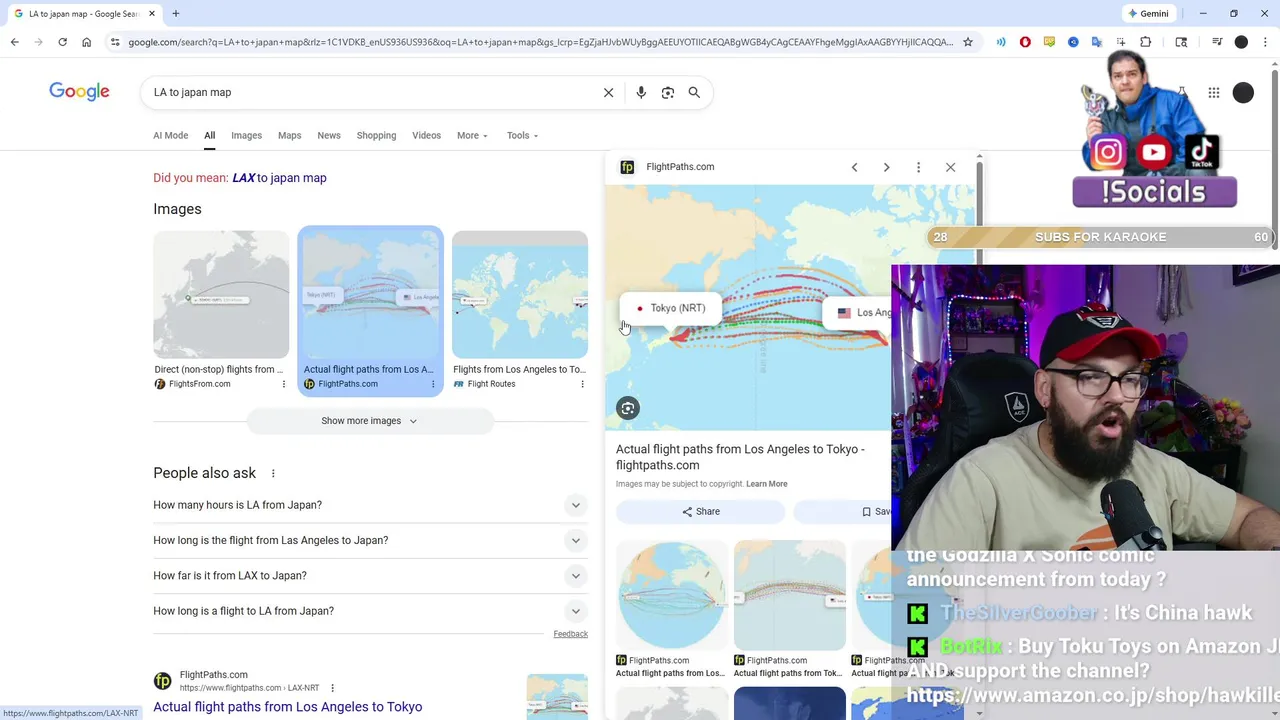Search by image with the camera lens icon
Image resolution: width=1280 pixels, height=720 pixels.
[667, 92]
